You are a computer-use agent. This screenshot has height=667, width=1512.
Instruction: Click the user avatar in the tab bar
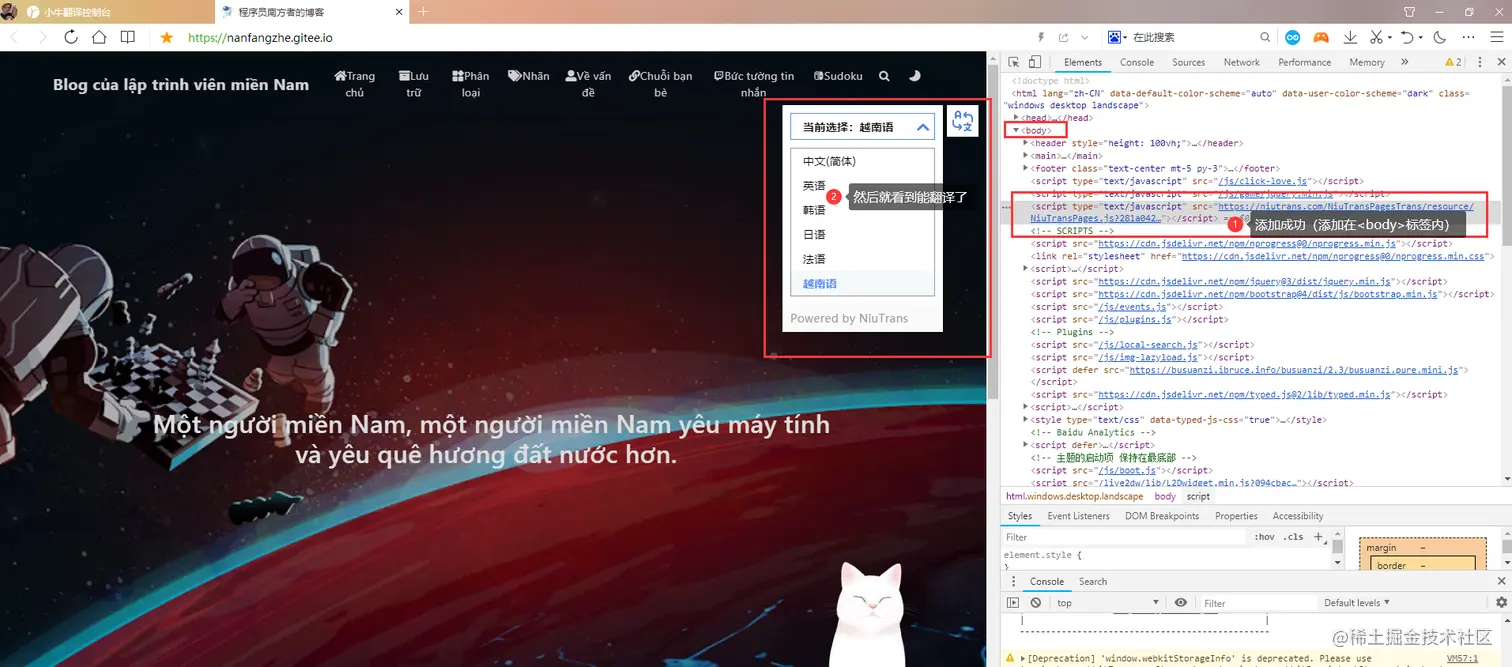(8, 11)
